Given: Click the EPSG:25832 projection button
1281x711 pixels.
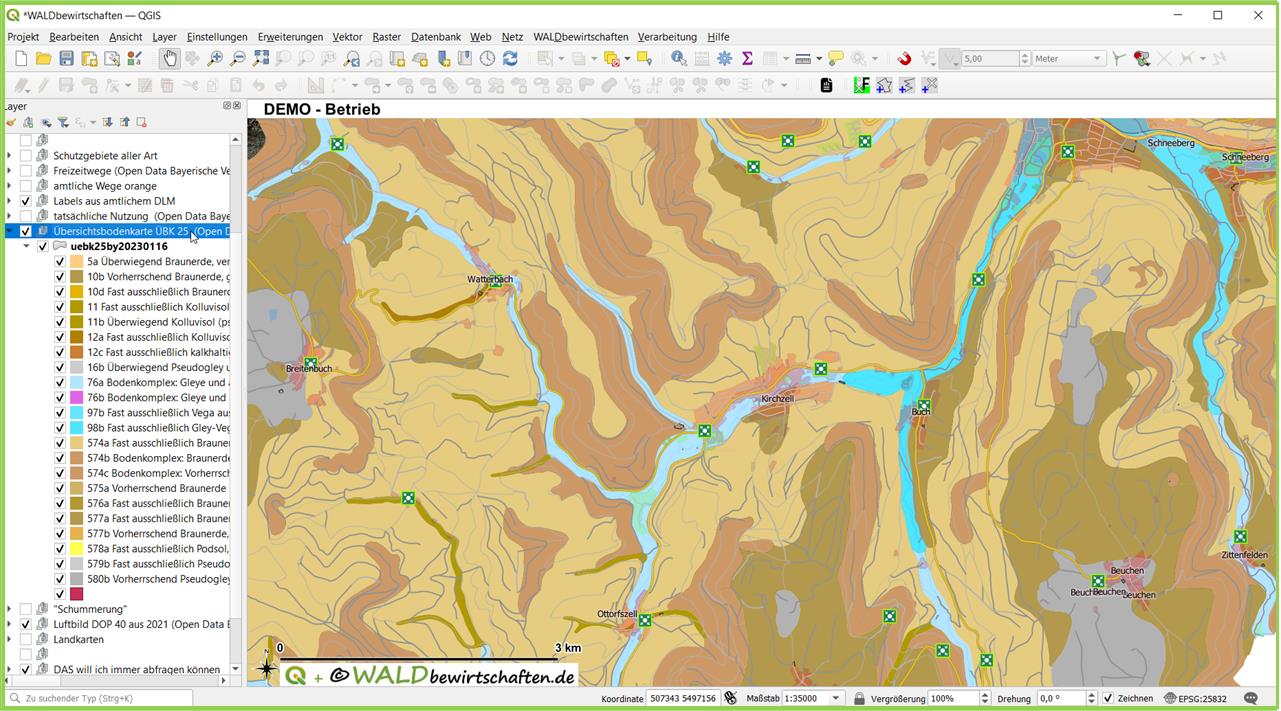Looking at the screenshot, I should click(1198, 698).
